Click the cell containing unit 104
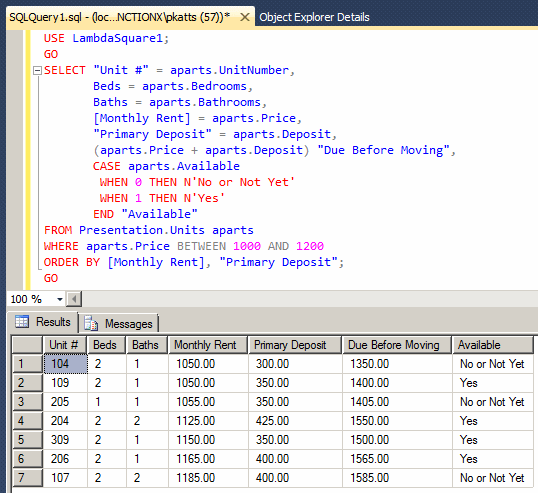Viewport: 538px width, 493px height. tap(66, 364)
